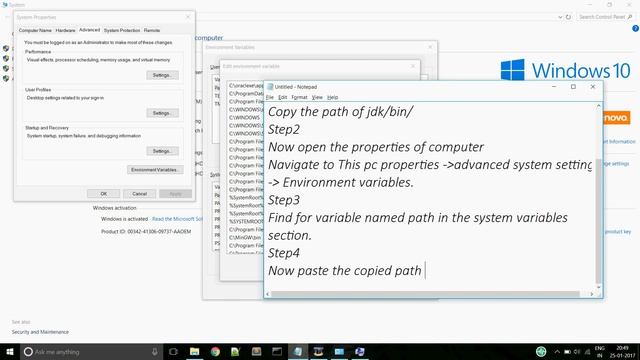Launch Google Chrome from the taskbar
The height and width of the screenshot is (360, 640).
[215, 351]
